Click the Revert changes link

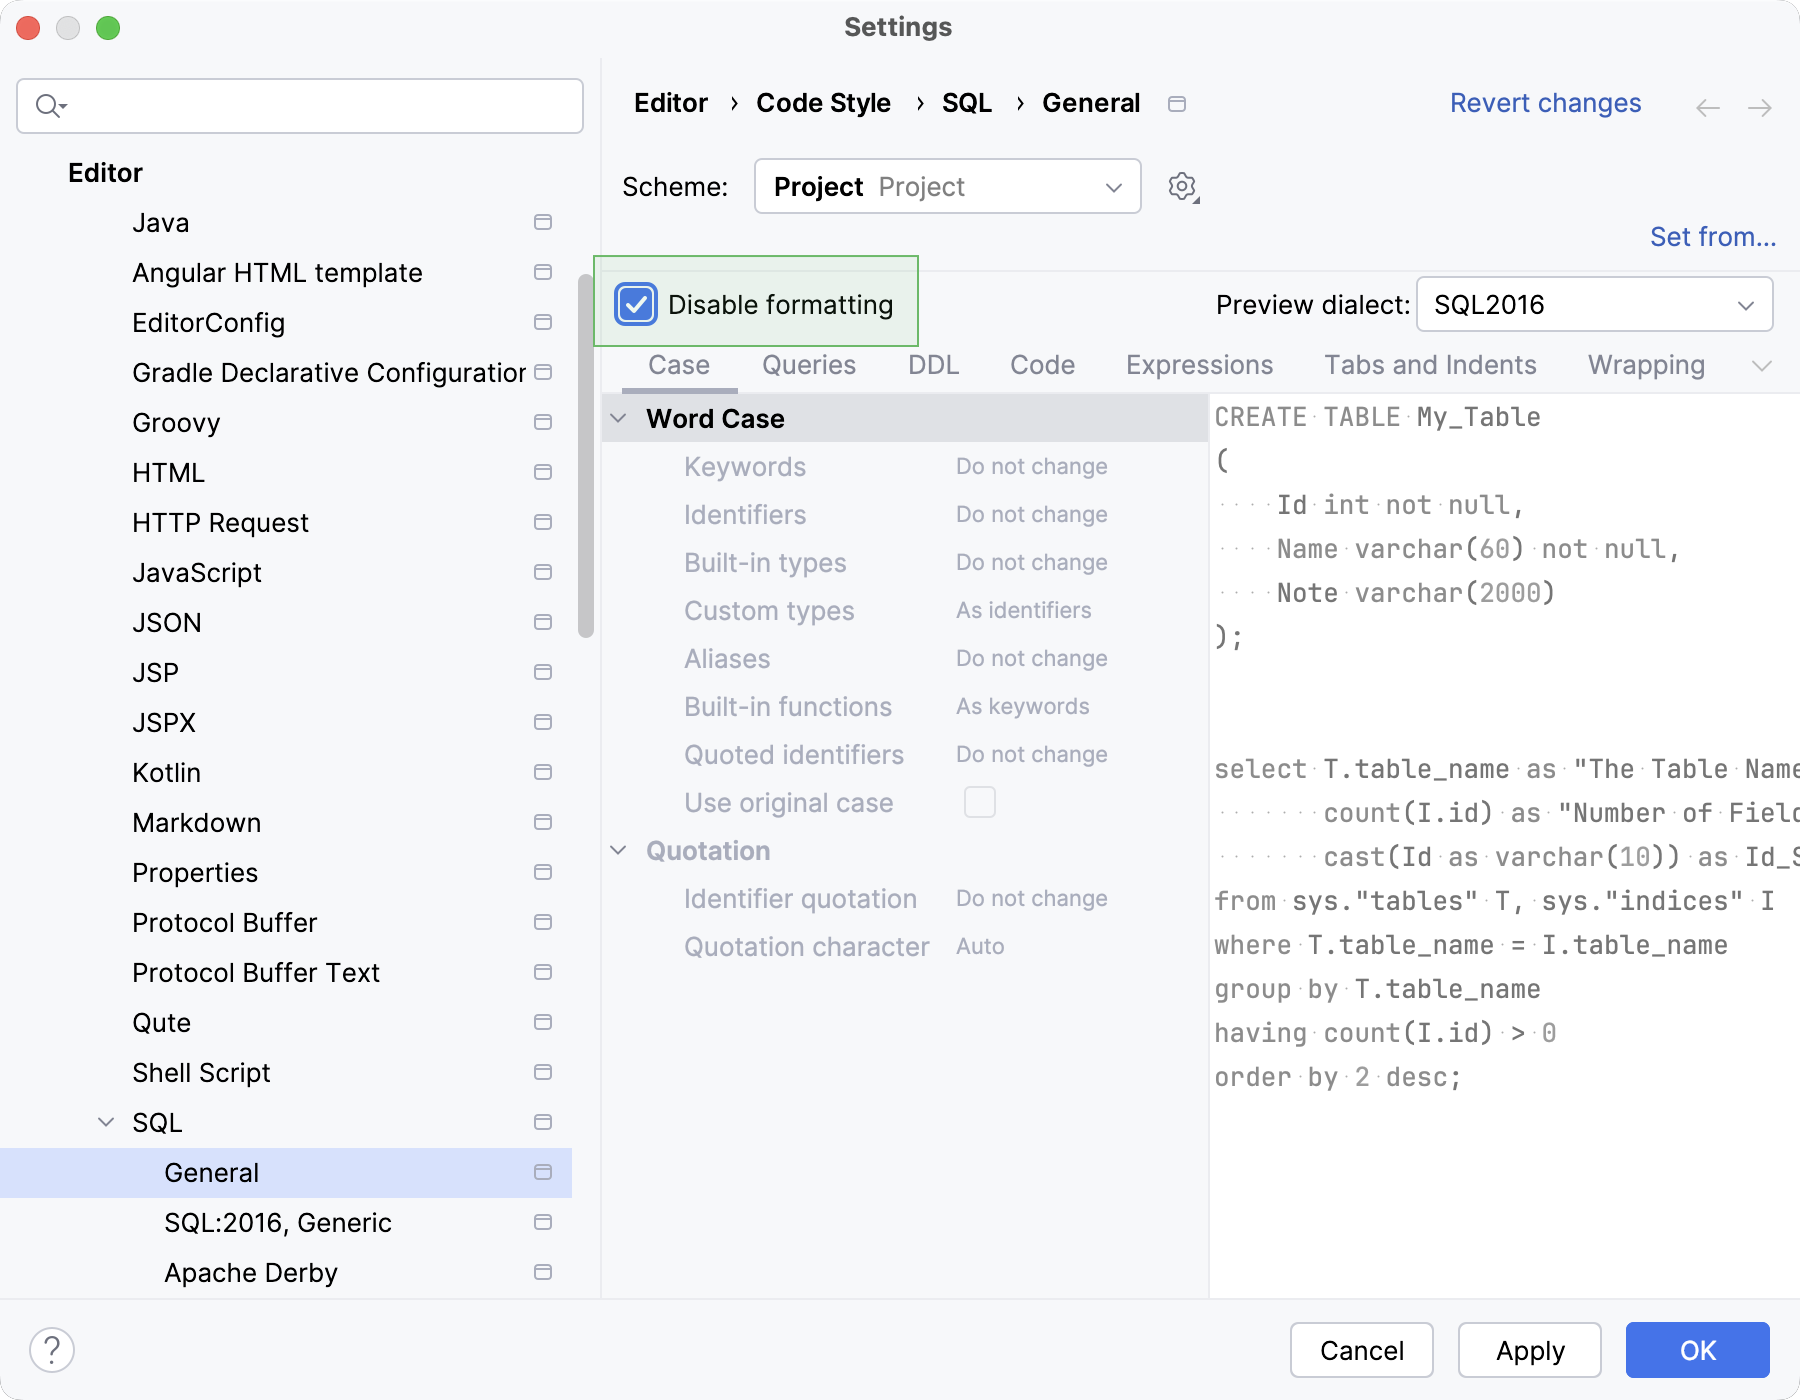point(1545,103)
